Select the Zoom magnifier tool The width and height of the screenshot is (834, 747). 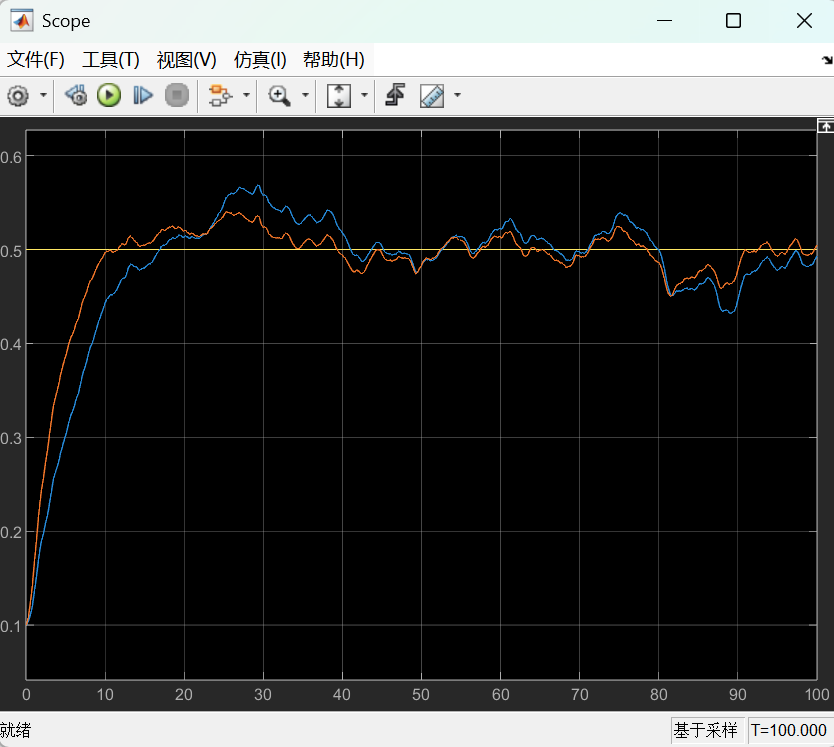(x=279, y=96)
